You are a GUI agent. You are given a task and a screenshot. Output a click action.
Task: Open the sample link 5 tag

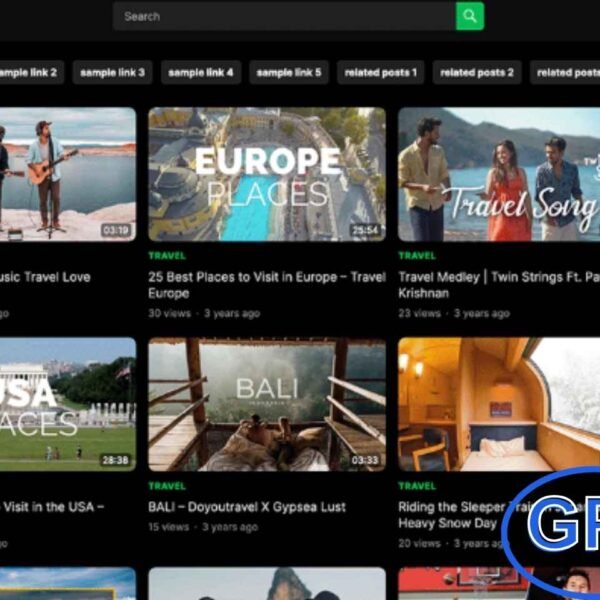(289, 72)
